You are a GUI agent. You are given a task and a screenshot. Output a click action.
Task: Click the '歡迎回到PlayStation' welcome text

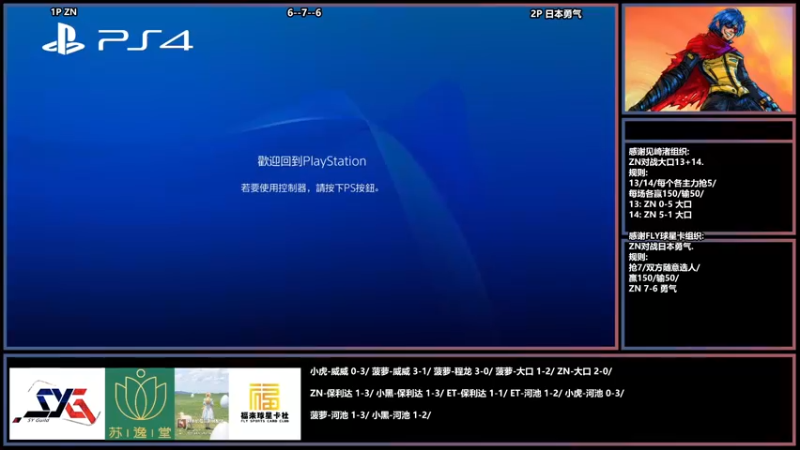click(312, 161)
